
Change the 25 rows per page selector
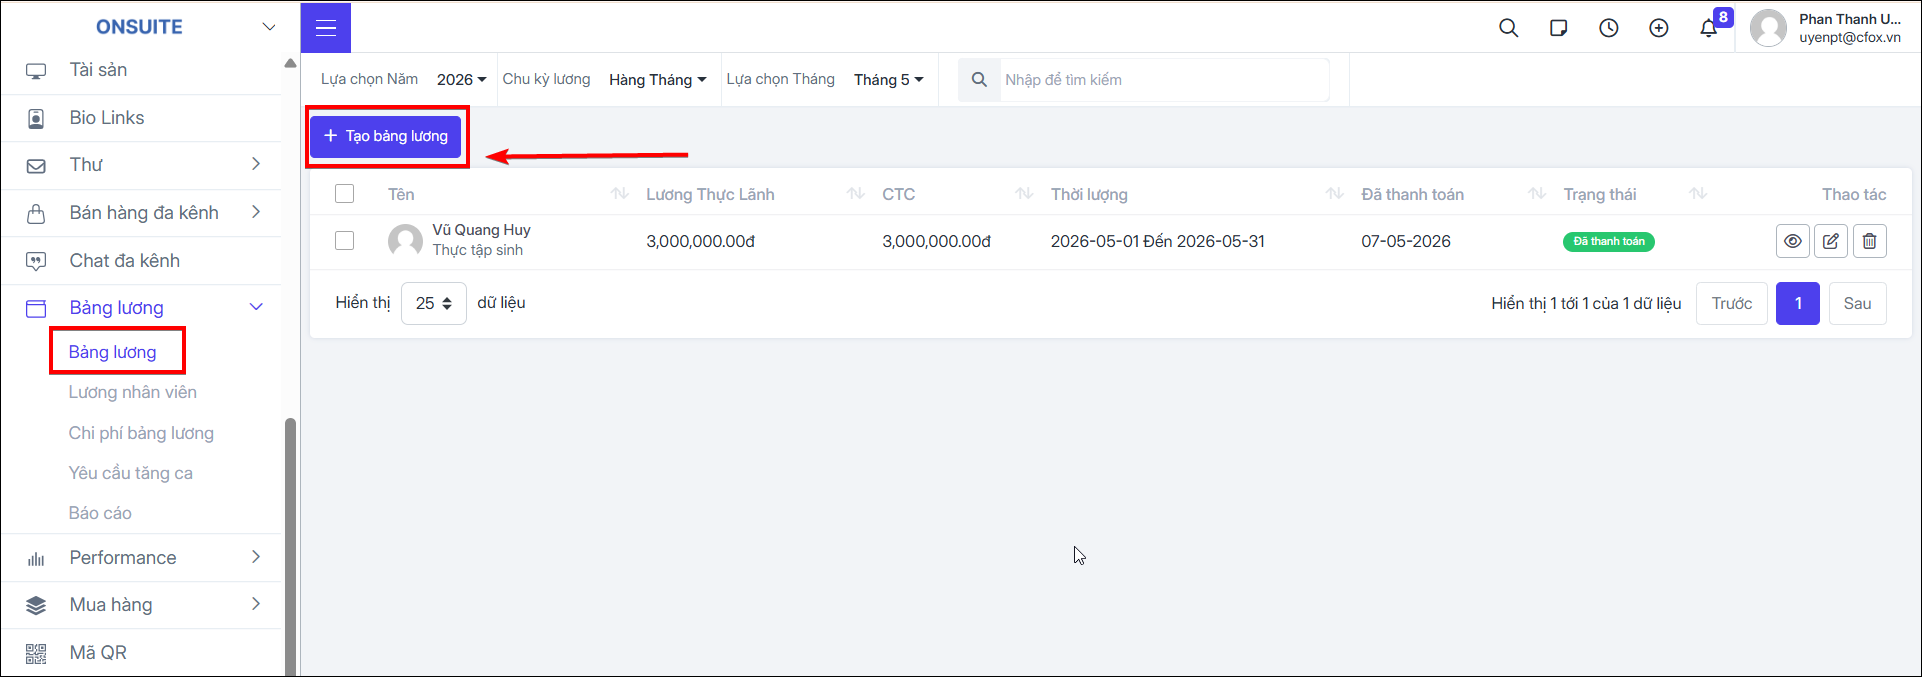point(434,303)
